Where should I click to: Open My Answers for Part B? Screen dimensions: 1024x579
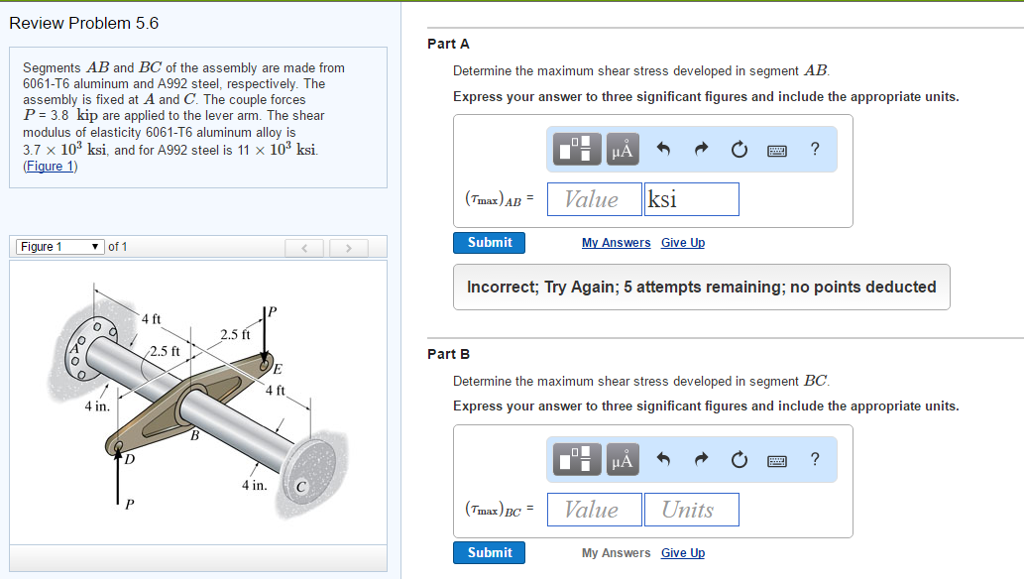click(615, 552)
